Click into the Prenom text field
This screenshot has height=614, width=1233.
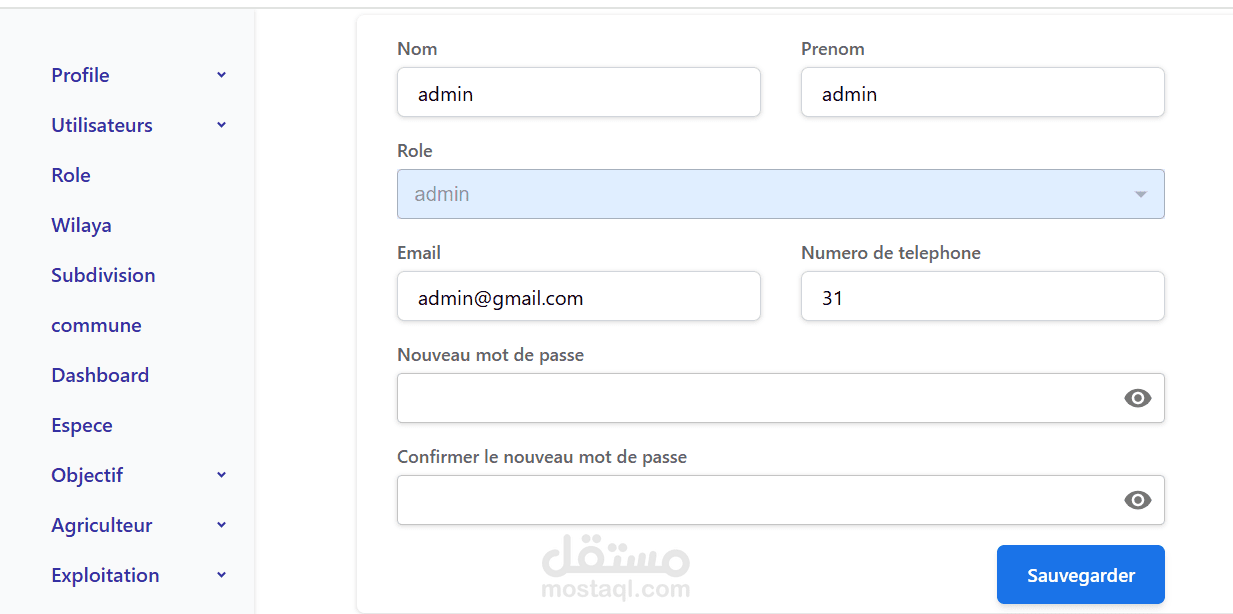pos(983,92)
